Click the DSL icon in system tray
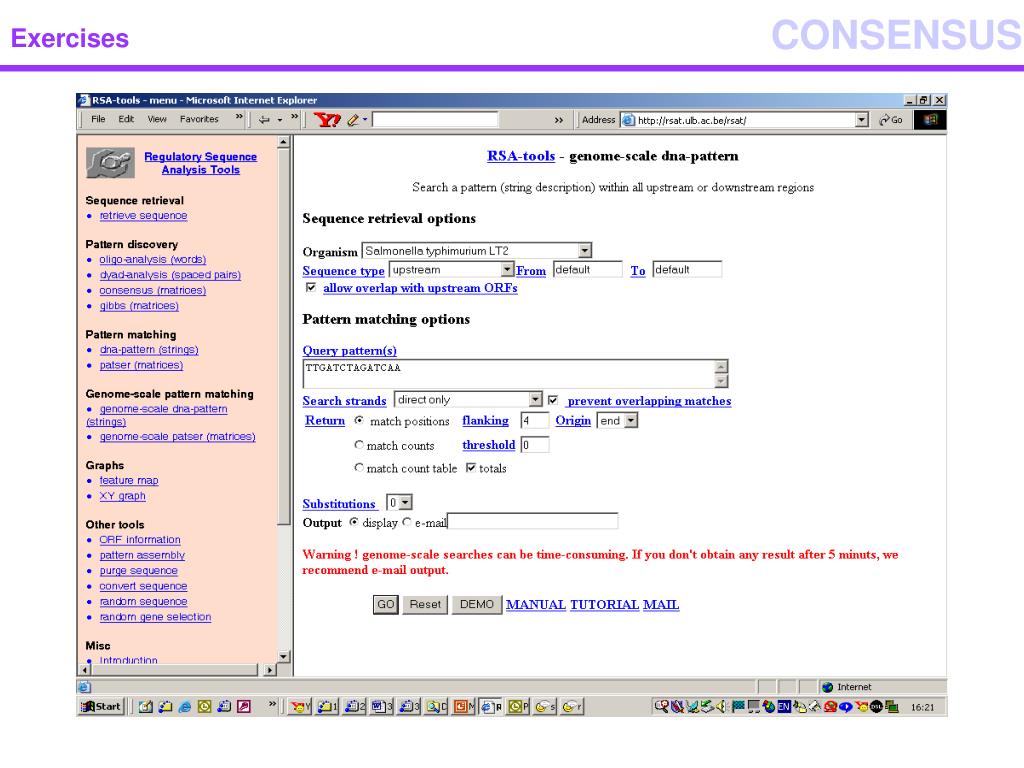The image size is (1024, 768). 876,707
